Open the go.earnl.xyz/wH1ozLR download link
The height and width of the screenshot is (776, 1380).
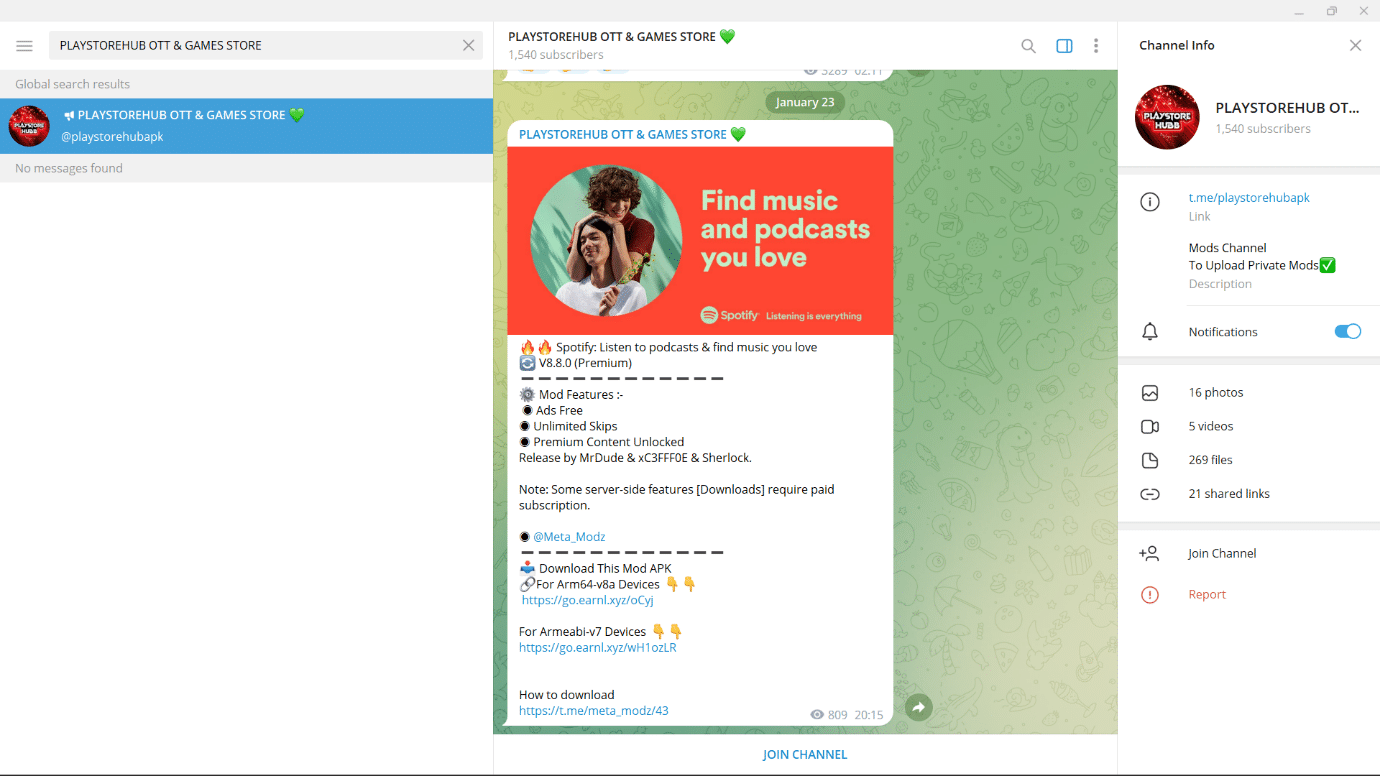coord(598,647)
